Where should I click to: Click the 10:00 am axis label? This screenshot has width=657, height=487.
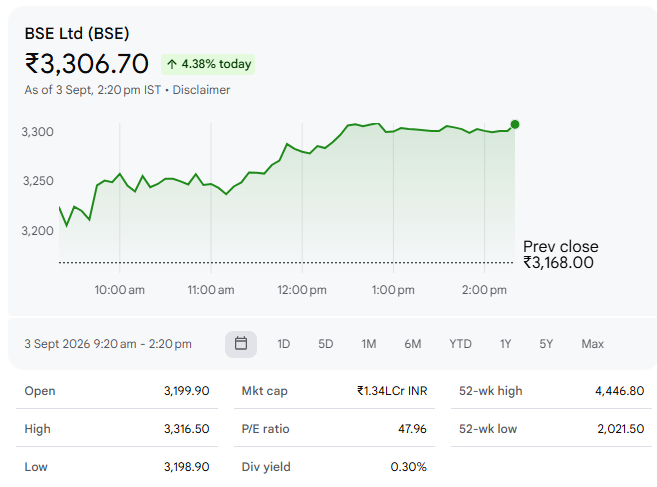[x=119, y=290]
